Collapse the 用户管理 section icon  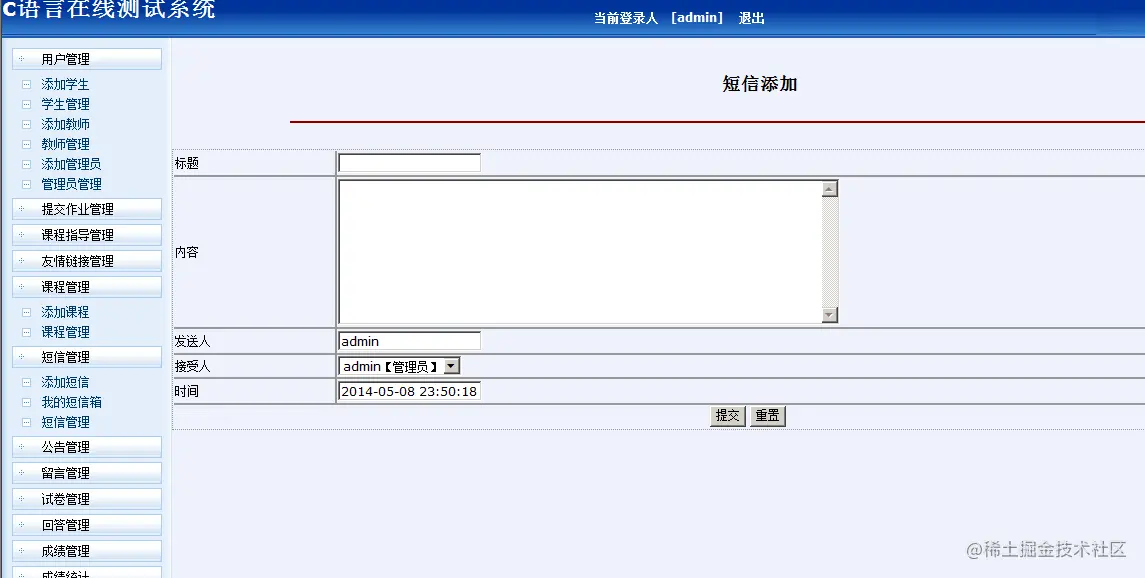click(x=20, y=58)
